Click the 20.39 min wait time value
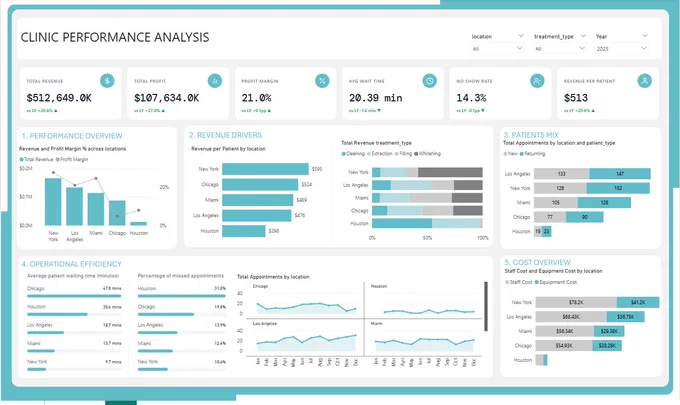 pos(376,98)
